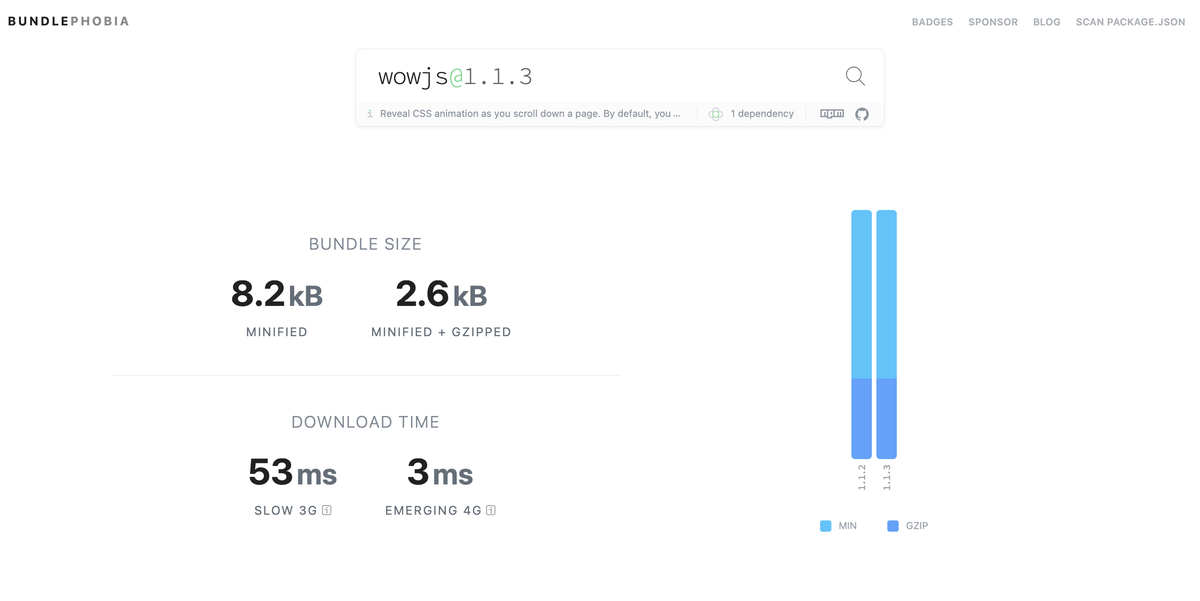Viewport: 1200px width, 601px height.
Task: Open the Blog link
Action: click(x=1047, y=22)
